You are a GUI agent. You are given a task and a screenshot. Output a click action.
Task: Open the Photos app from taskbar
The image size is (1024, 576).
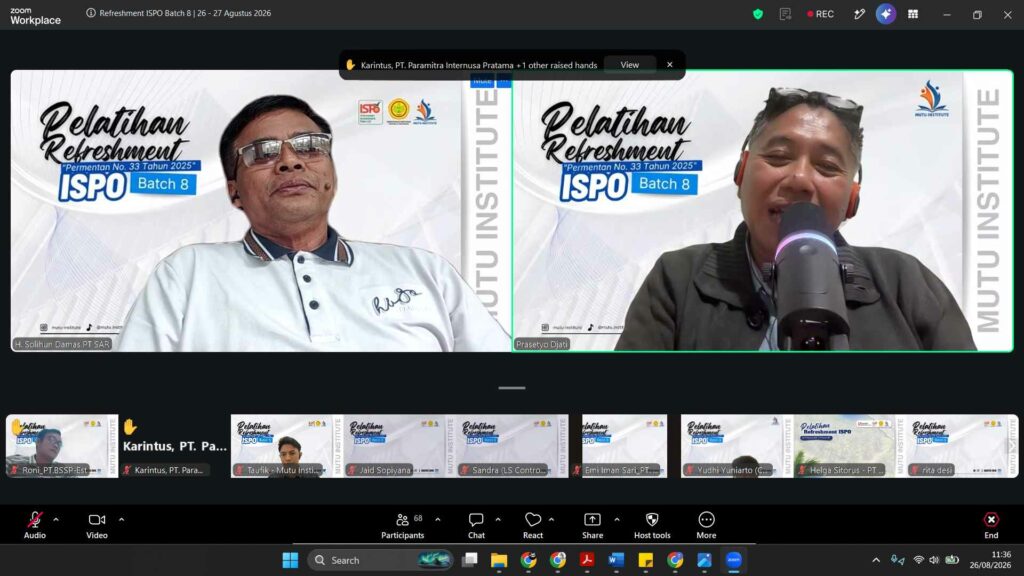[x=704, y=560]
